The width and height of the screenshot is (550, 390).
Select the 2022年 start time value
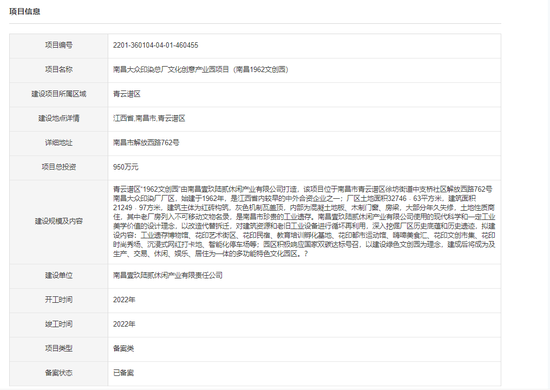pyautogui.click(x=124, y=300)
